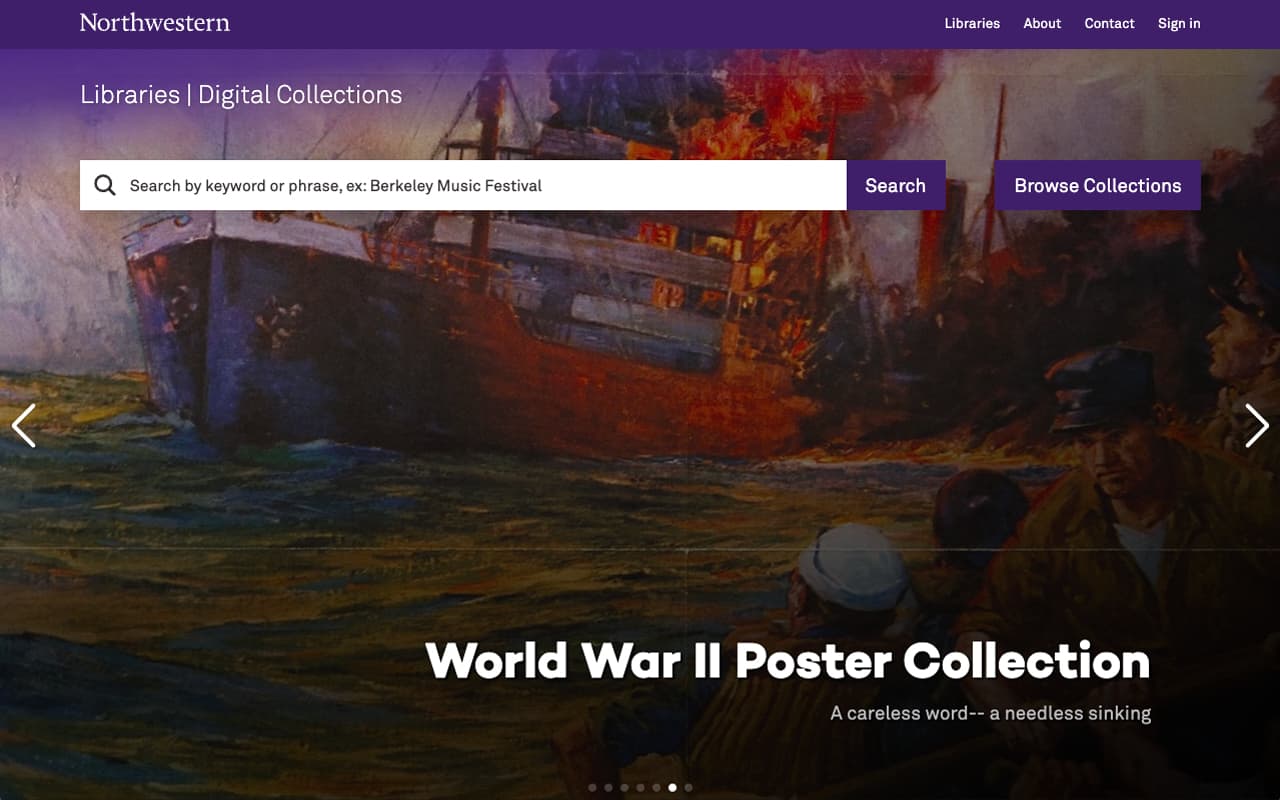Click the Northwestern wordmark logo
1280x800 pixels.
click(x=154, y=22)
